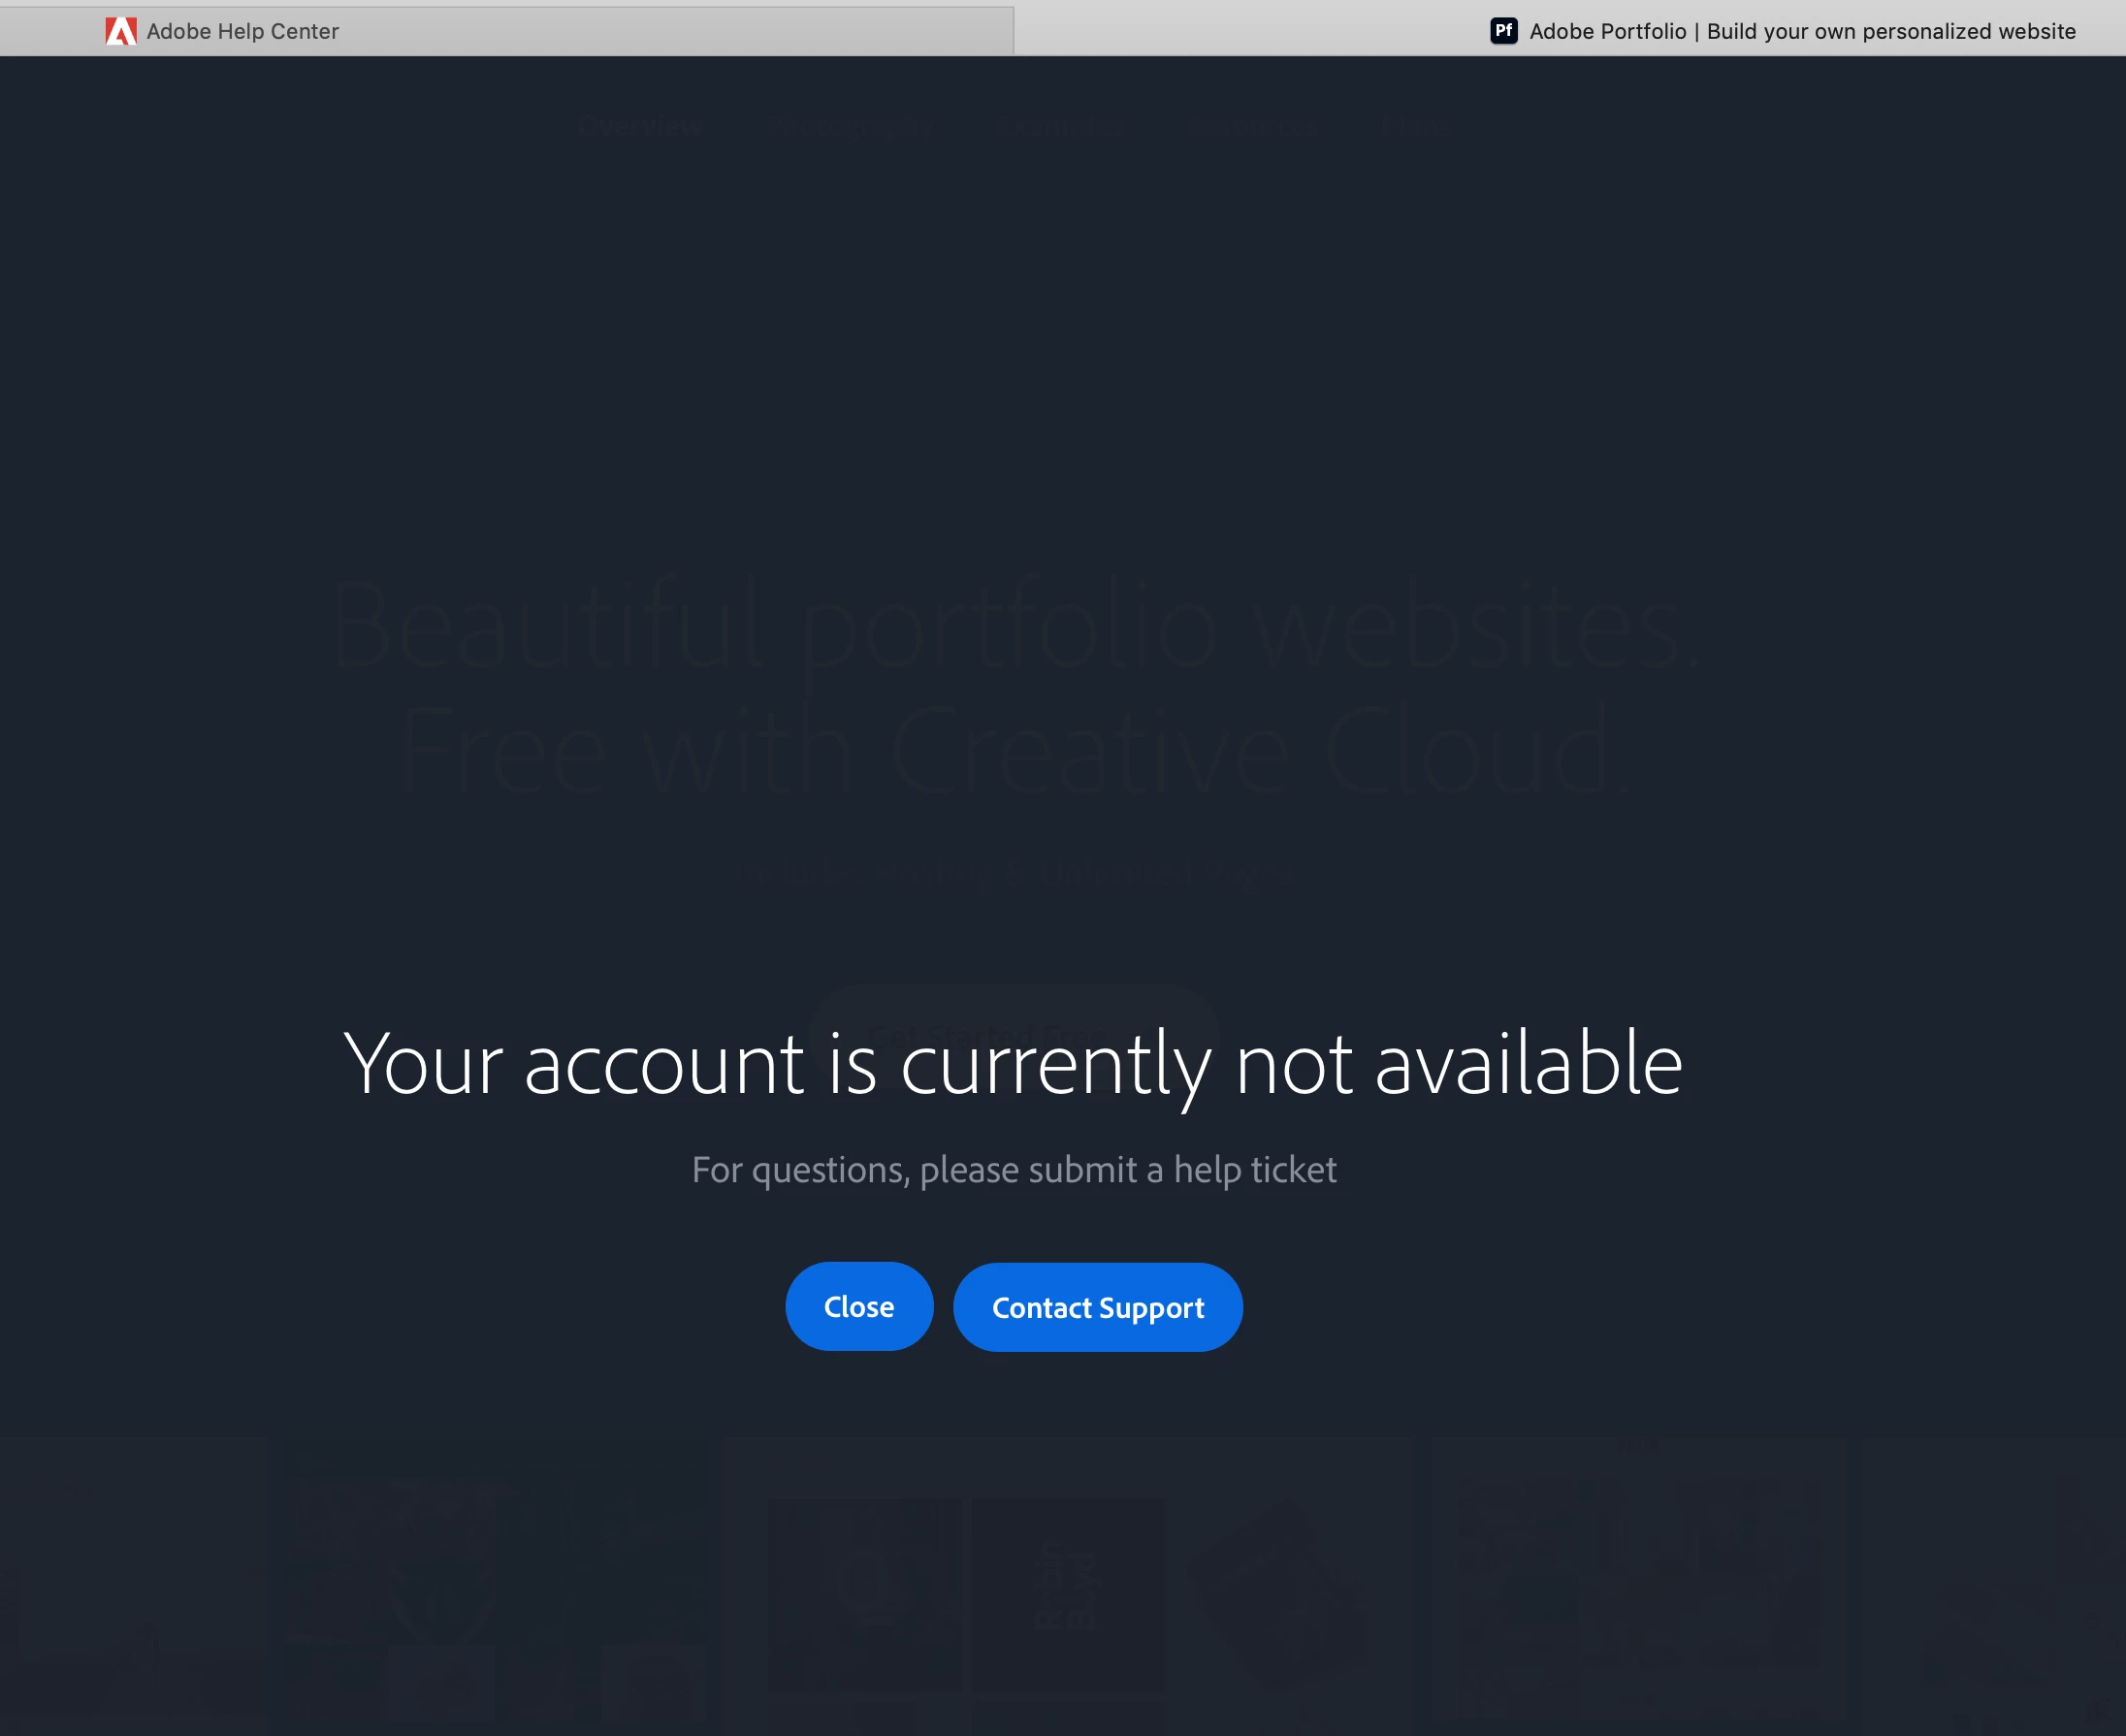This screenshot has width=2126, height=1736.
Task: Select the Adobe Portfolio browser tab
Action: click(1570, 31)
